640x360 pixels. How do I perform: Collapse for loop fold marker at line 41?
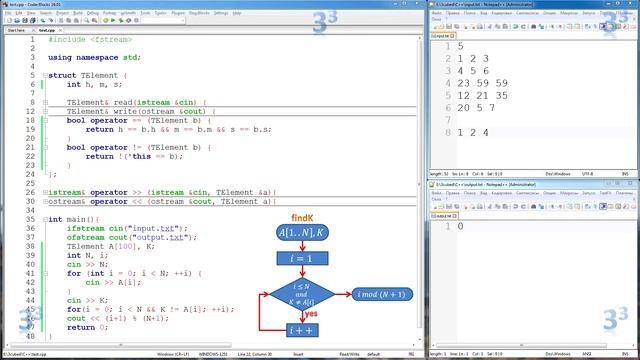(x=45, y=273)
